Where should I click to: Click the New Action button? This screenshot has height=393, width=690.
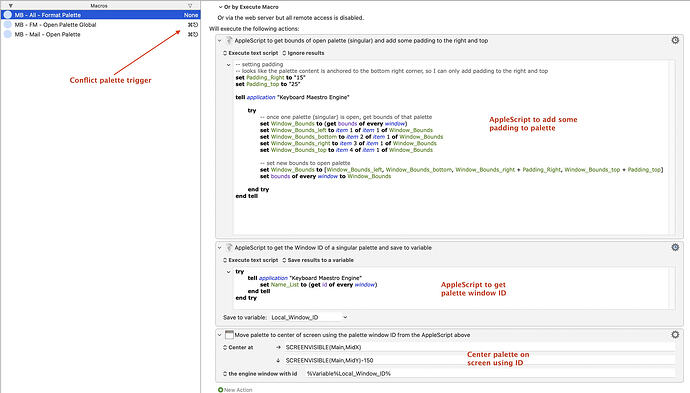(235, 389)
